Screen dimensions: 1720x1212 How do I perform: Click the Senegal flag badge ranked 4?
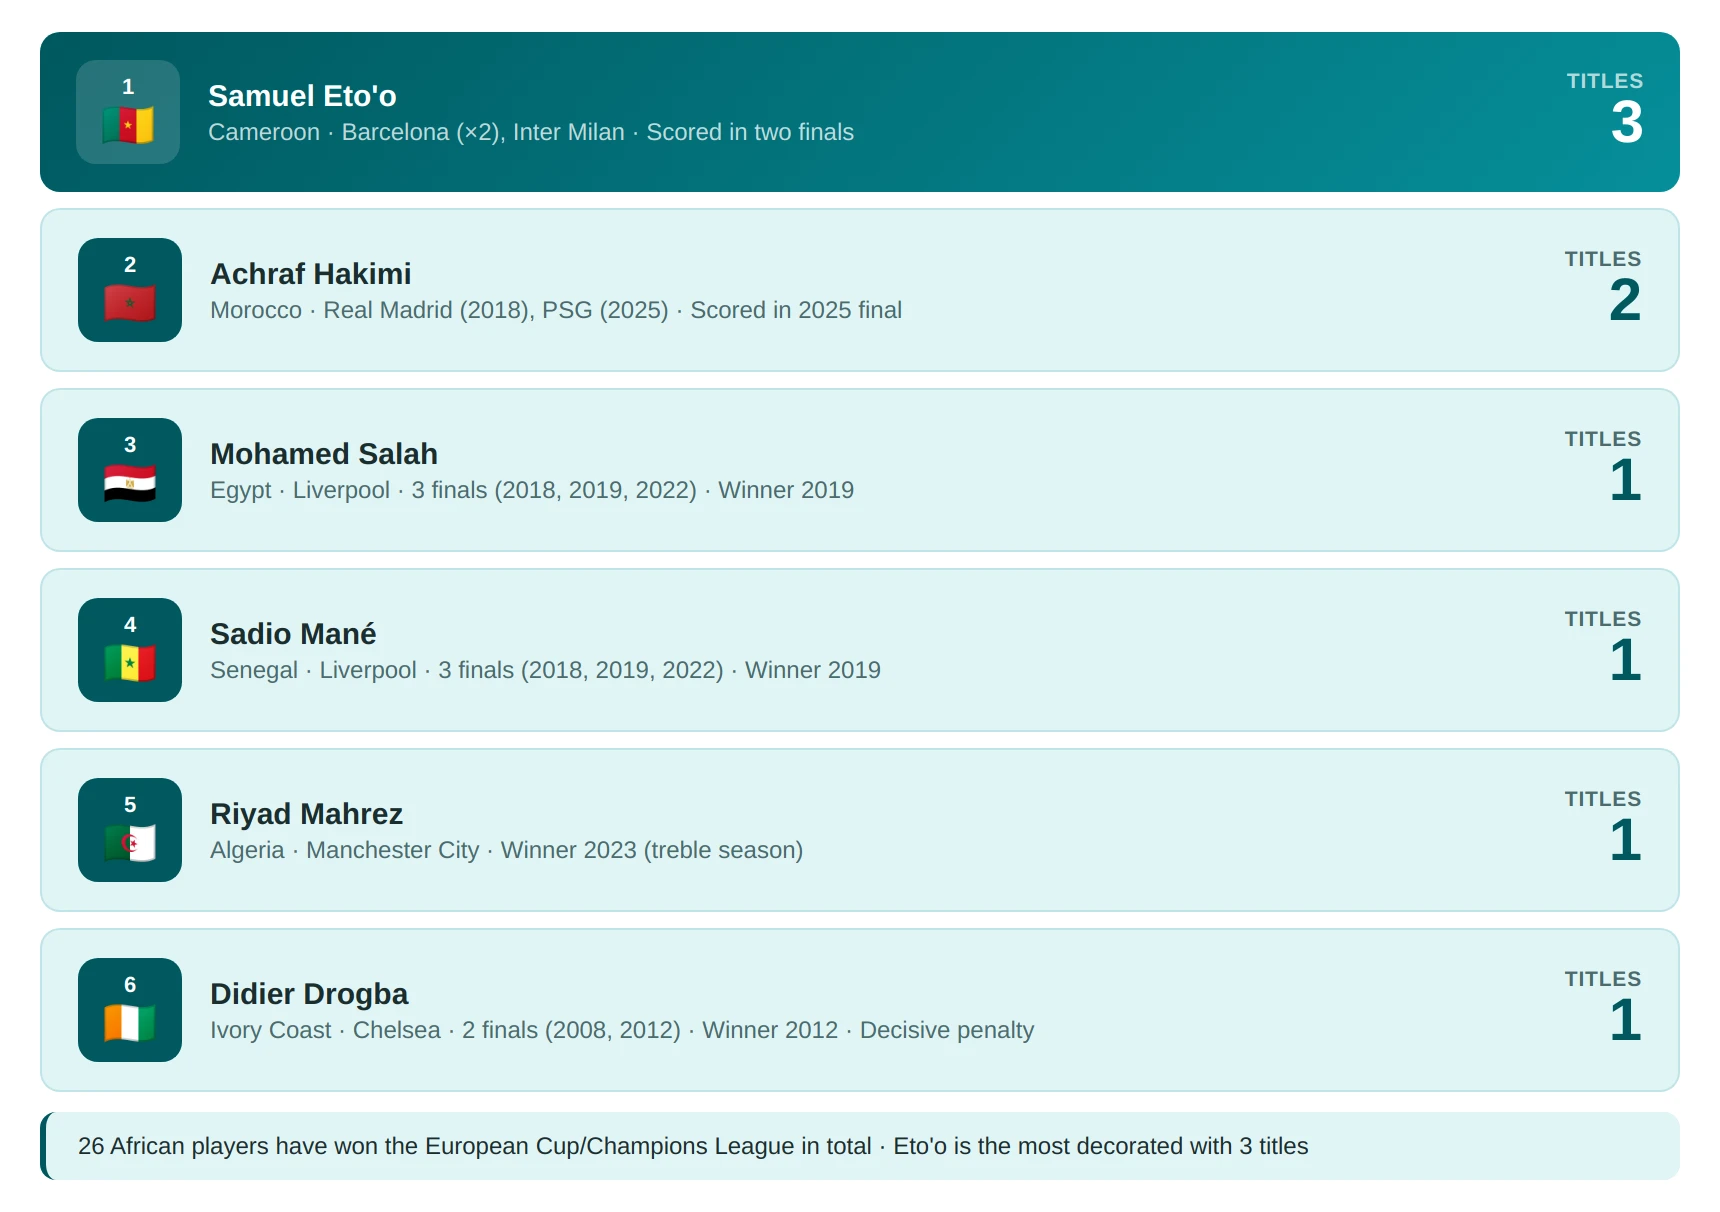pos(130,650)
